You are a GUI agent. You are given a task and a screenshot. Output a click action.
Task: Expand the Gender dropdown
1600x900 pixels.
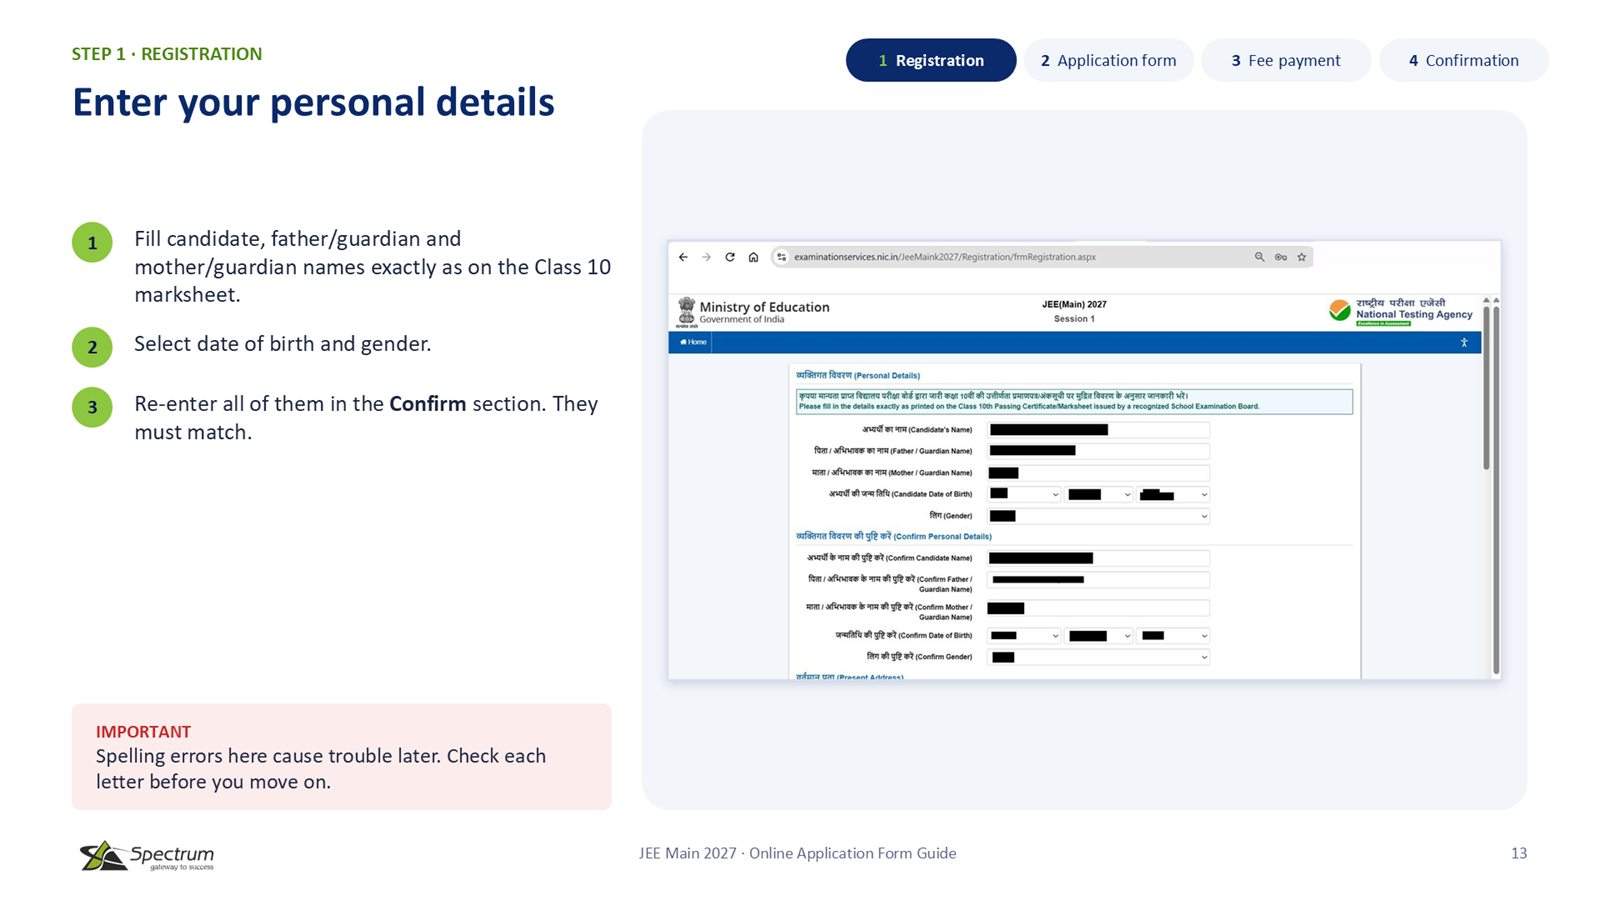pyautogui.click(x=1099, y=516)
